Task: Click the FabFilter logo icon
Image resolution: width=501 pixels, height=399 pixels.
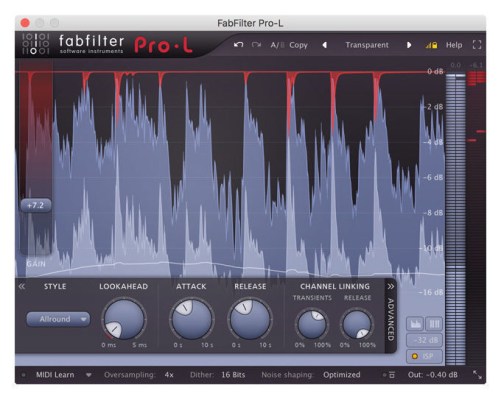Action: point(35,44)
